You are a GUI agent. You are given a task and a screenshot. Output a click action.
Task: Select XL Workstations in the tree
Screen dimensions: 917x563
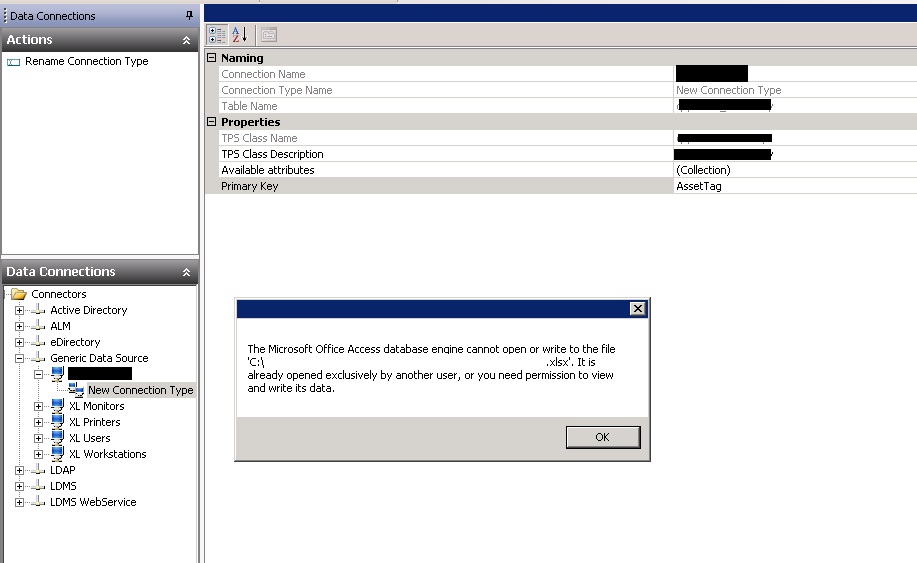[107, 454]
